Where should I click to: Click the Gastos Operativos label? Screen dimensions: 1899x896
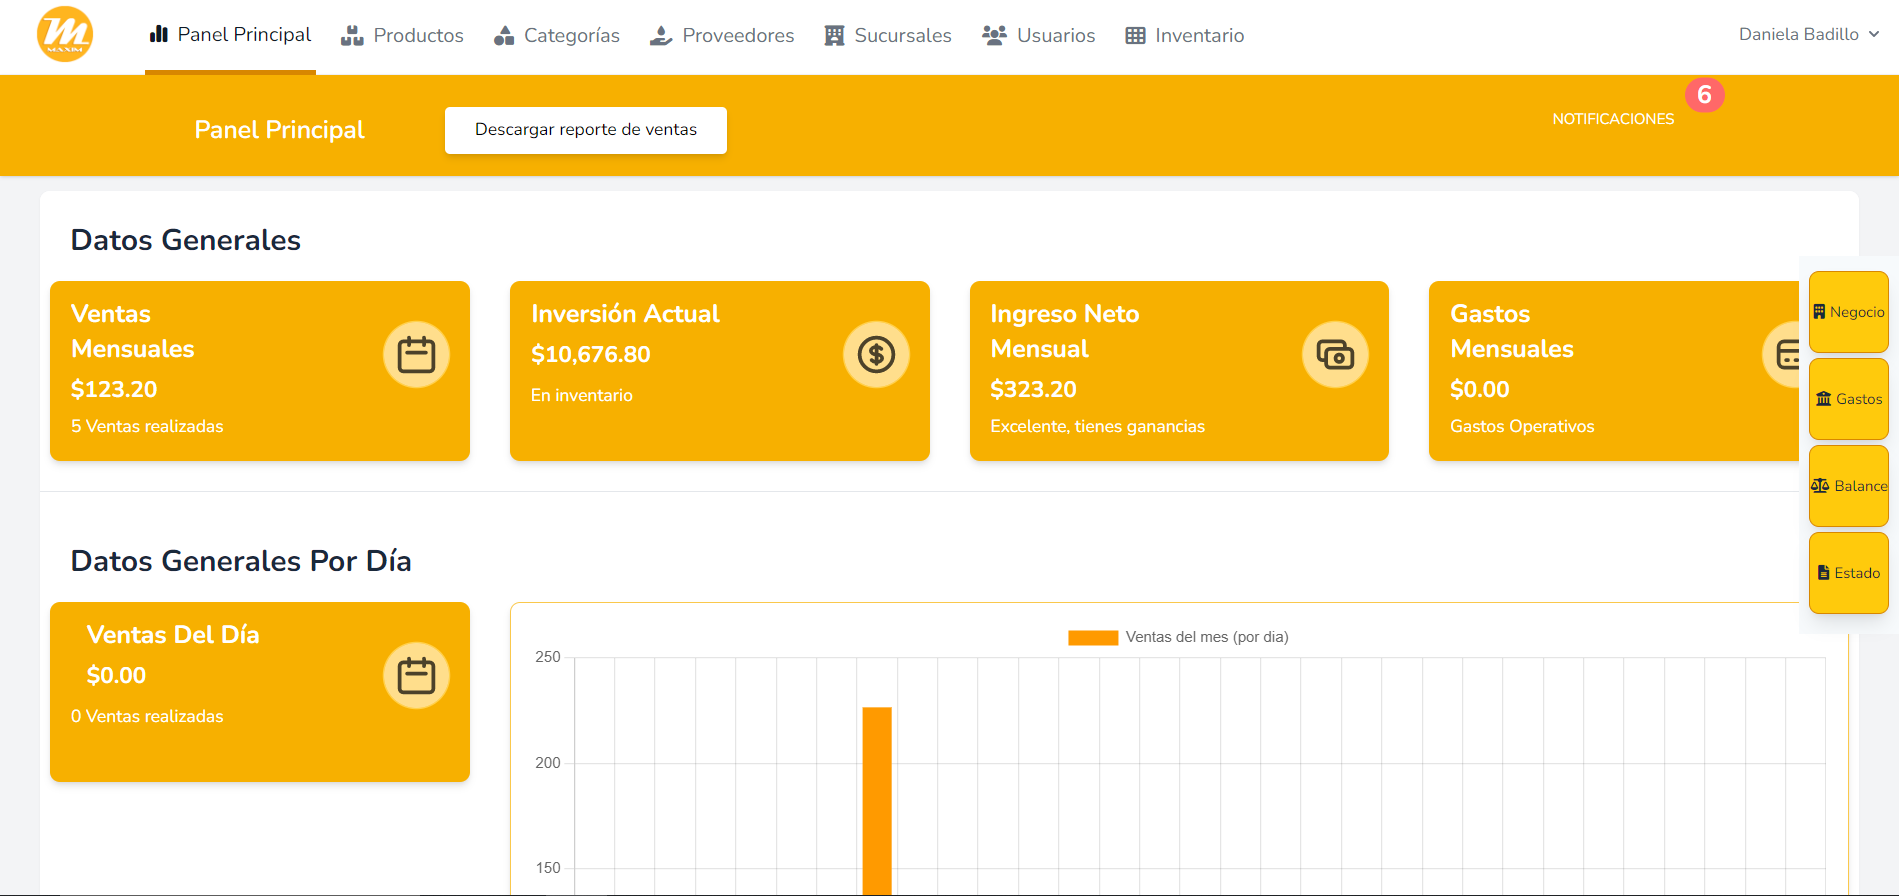(1522, 426)
